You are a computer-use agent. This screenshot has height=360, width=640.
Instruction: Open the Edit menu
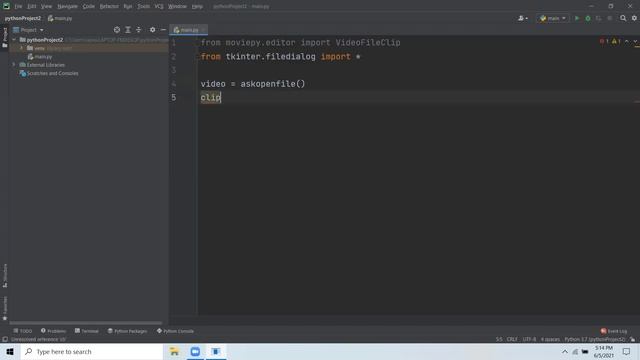[32, 7]
